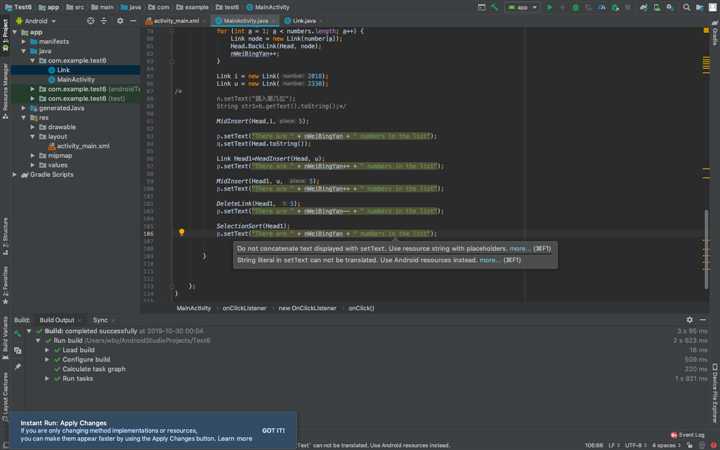The width and height of the screenshot is (720, 450).
Task: Select activity_main.xml in layout folder
Action: click(83, 146)
